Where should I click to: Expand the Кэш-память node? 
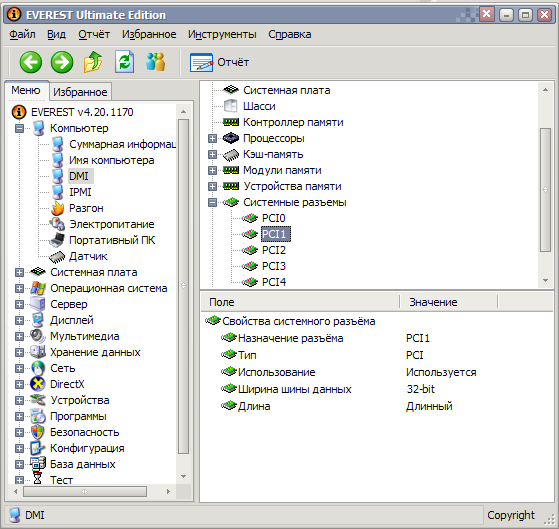(x=212, y=154)
